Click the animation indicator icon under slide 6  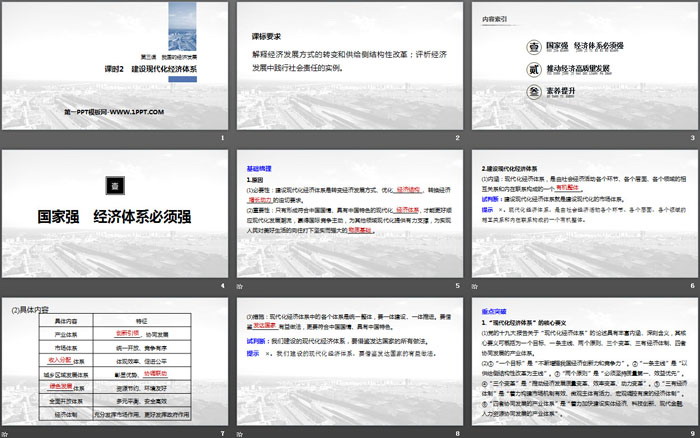(x=477, y=286)
